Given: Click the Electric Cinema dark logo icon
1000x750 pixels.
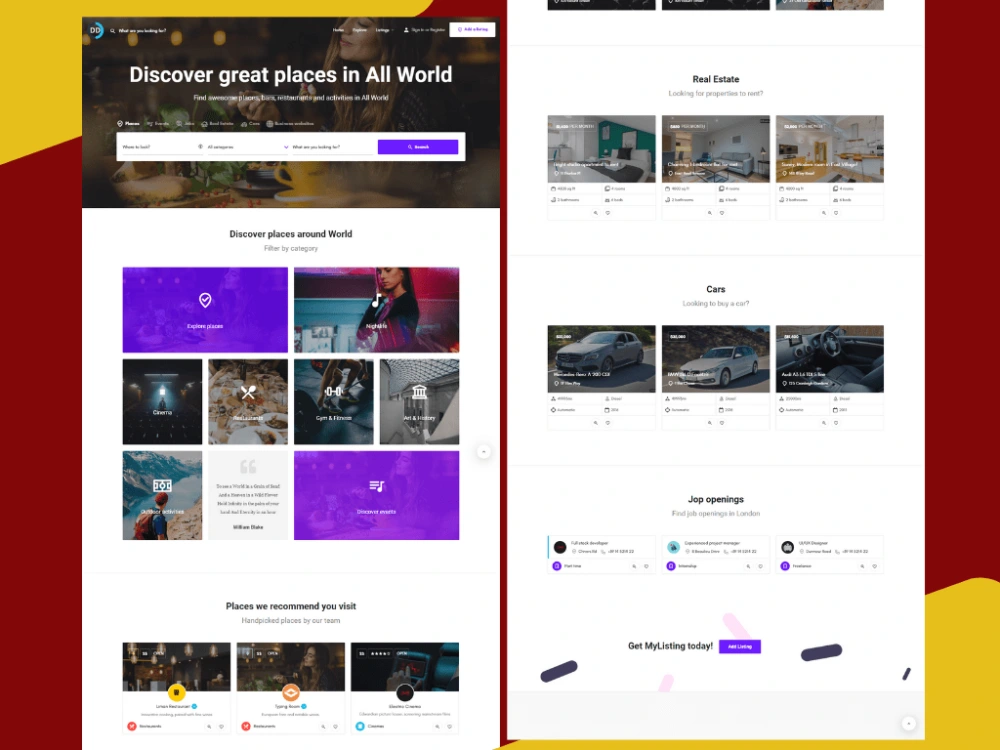Looking at the screenshot, I should click(405, 692).
